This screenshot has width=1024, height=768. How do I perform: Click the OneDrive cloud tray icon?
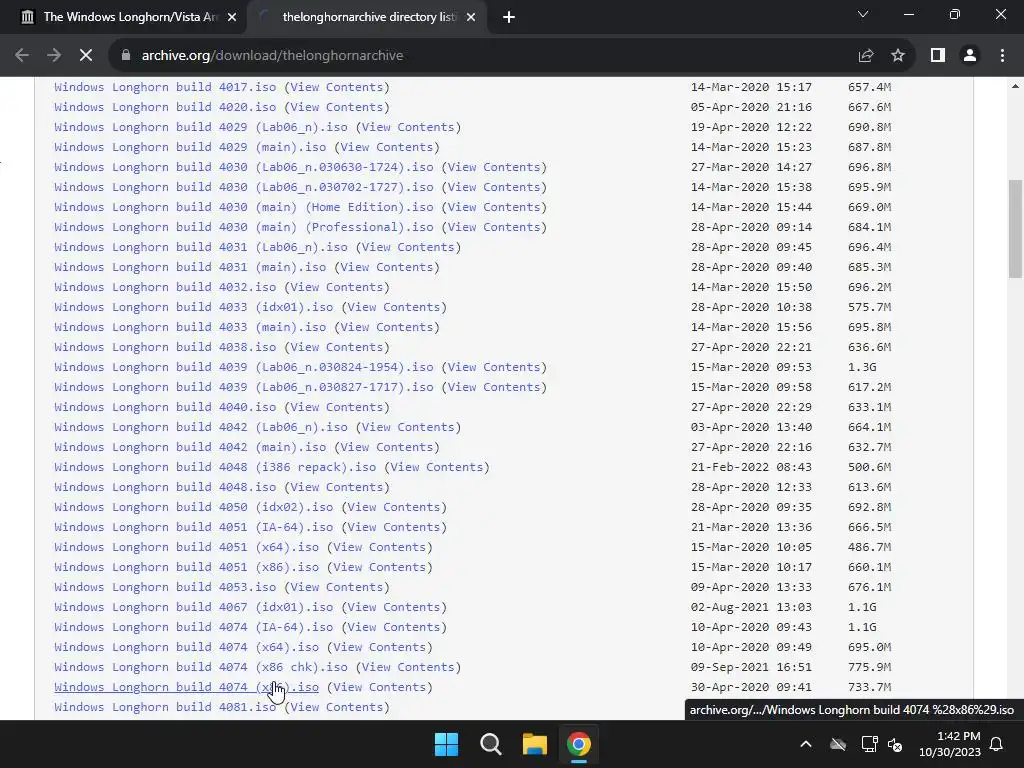838,744
